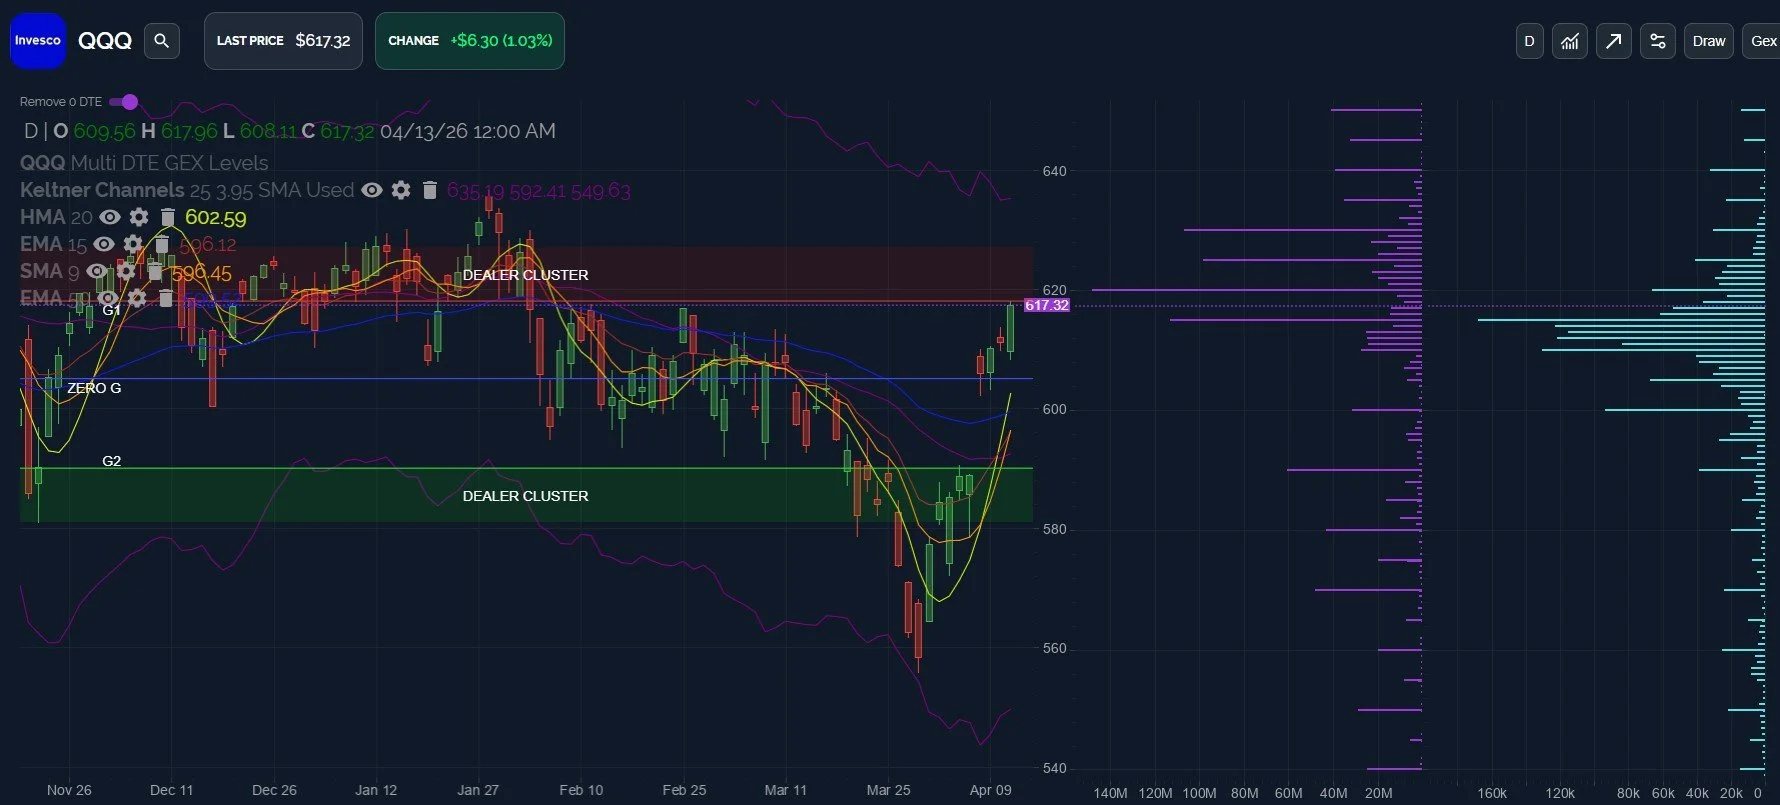
Task: Hide the EMA 15 indicator
Action: pos(104,244)
